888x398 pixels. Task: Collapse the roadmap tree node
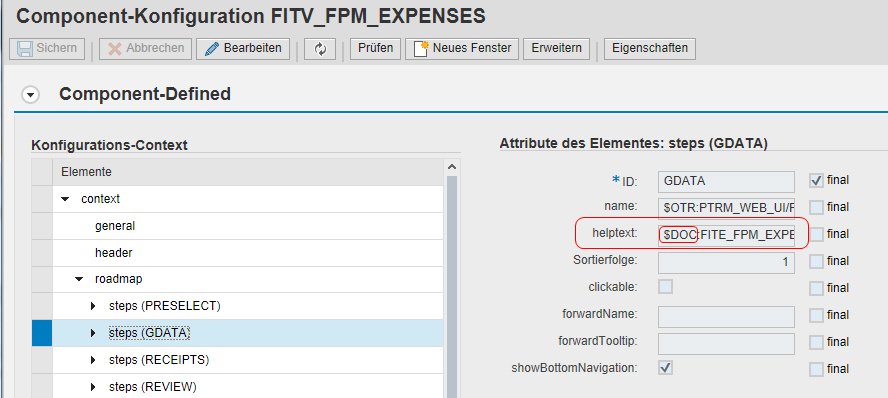point(79,279)
